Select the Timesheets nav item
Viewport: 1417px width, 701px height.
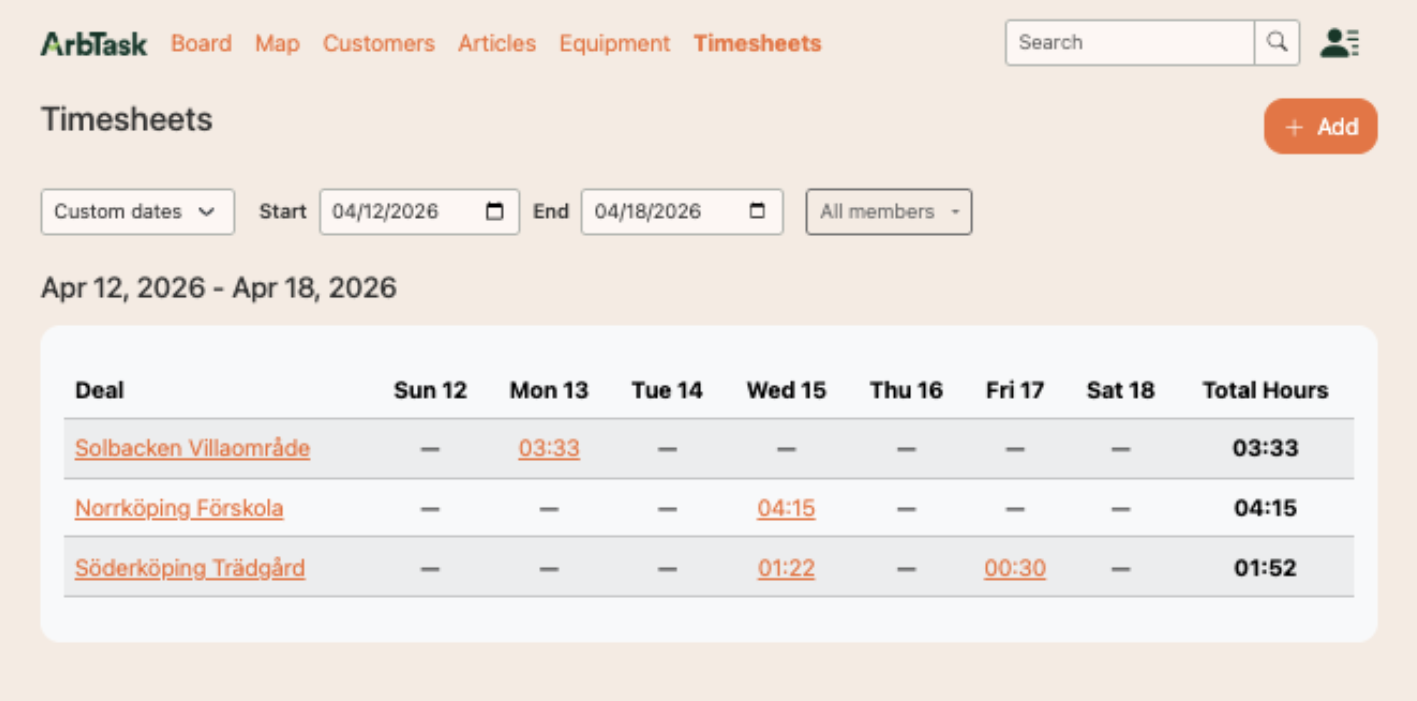[757, 44]
